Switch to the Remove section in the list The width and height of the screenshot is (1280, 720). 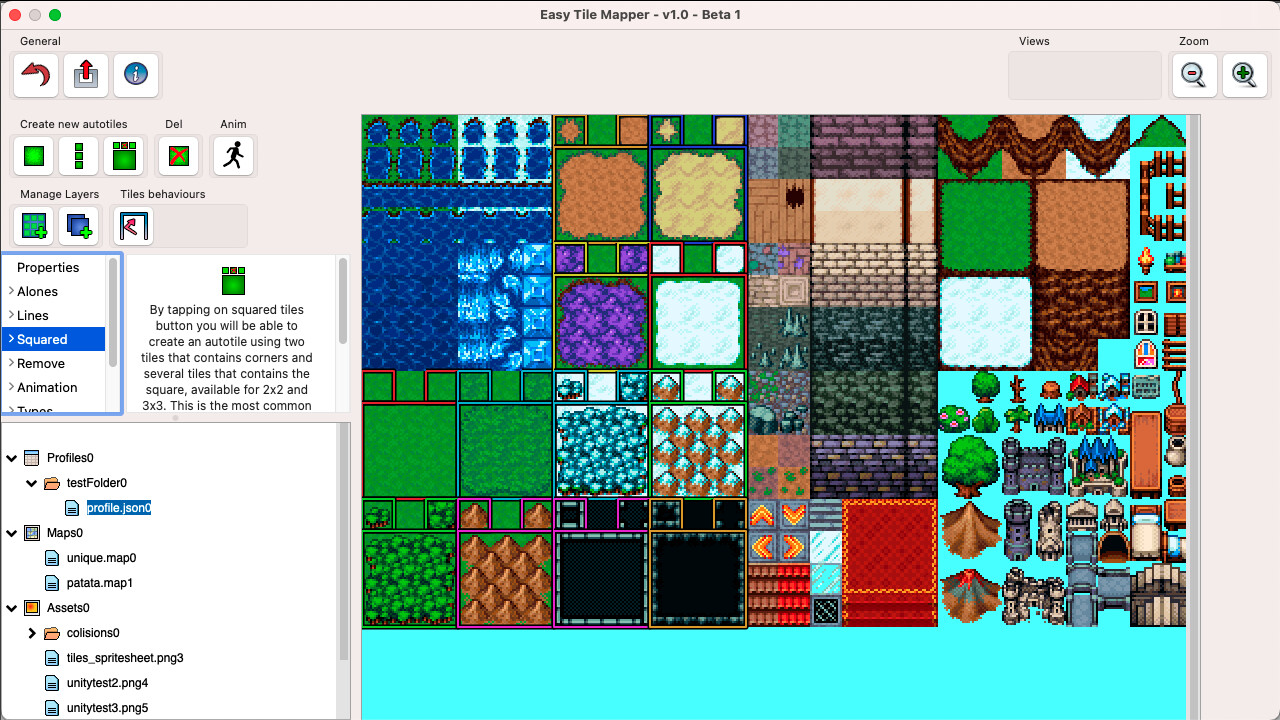(40, 363)
